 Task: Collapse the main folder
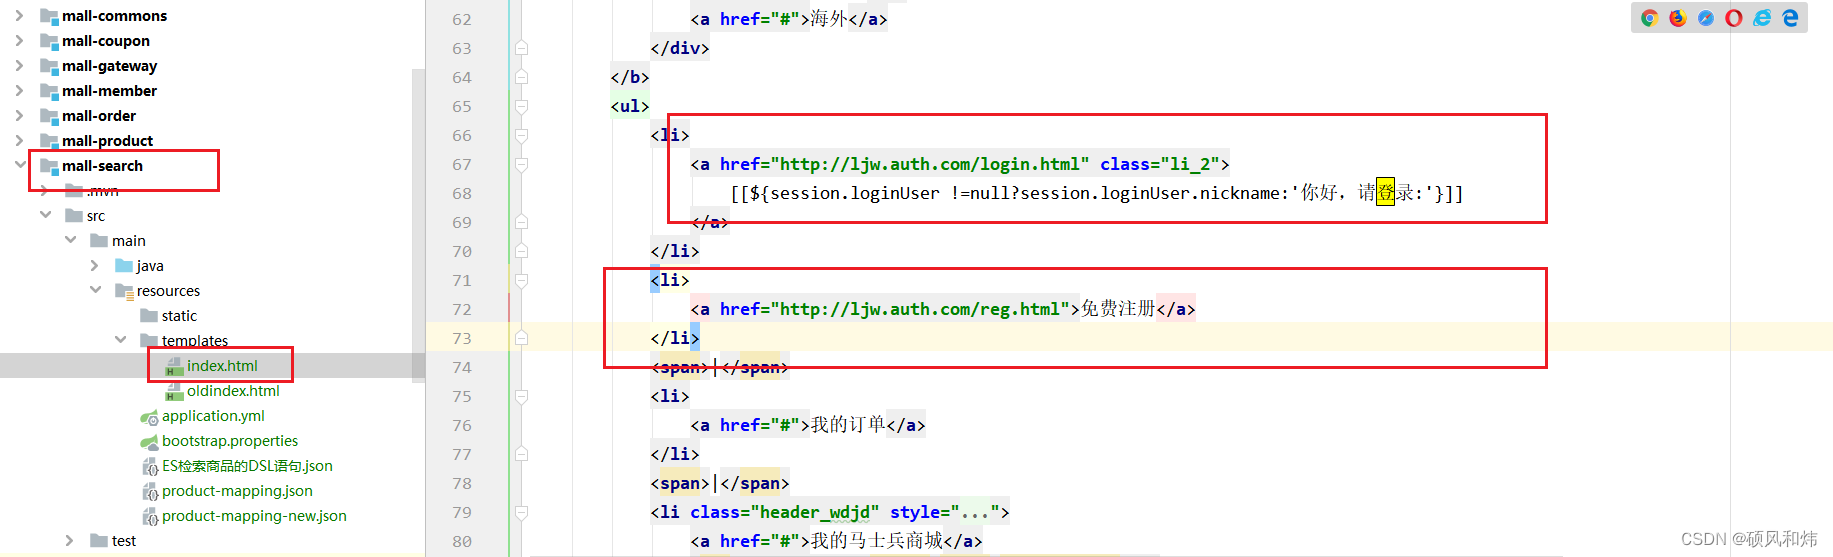coord(70,240)
